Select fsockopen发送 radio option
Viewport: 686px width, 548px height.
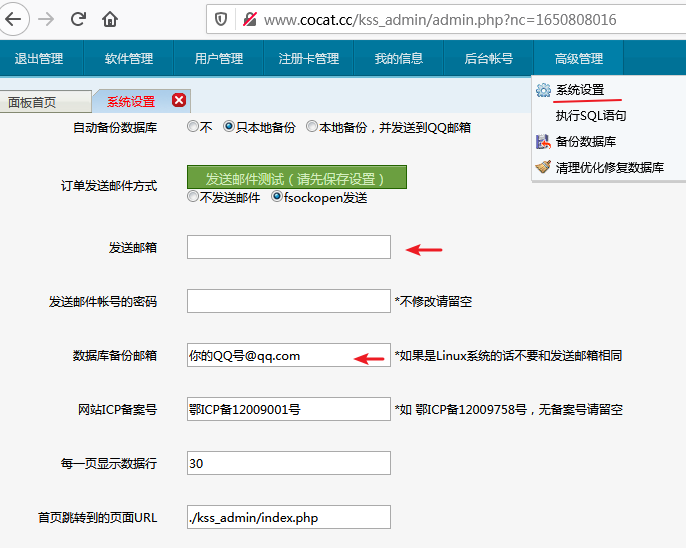(x=276, y=196)
